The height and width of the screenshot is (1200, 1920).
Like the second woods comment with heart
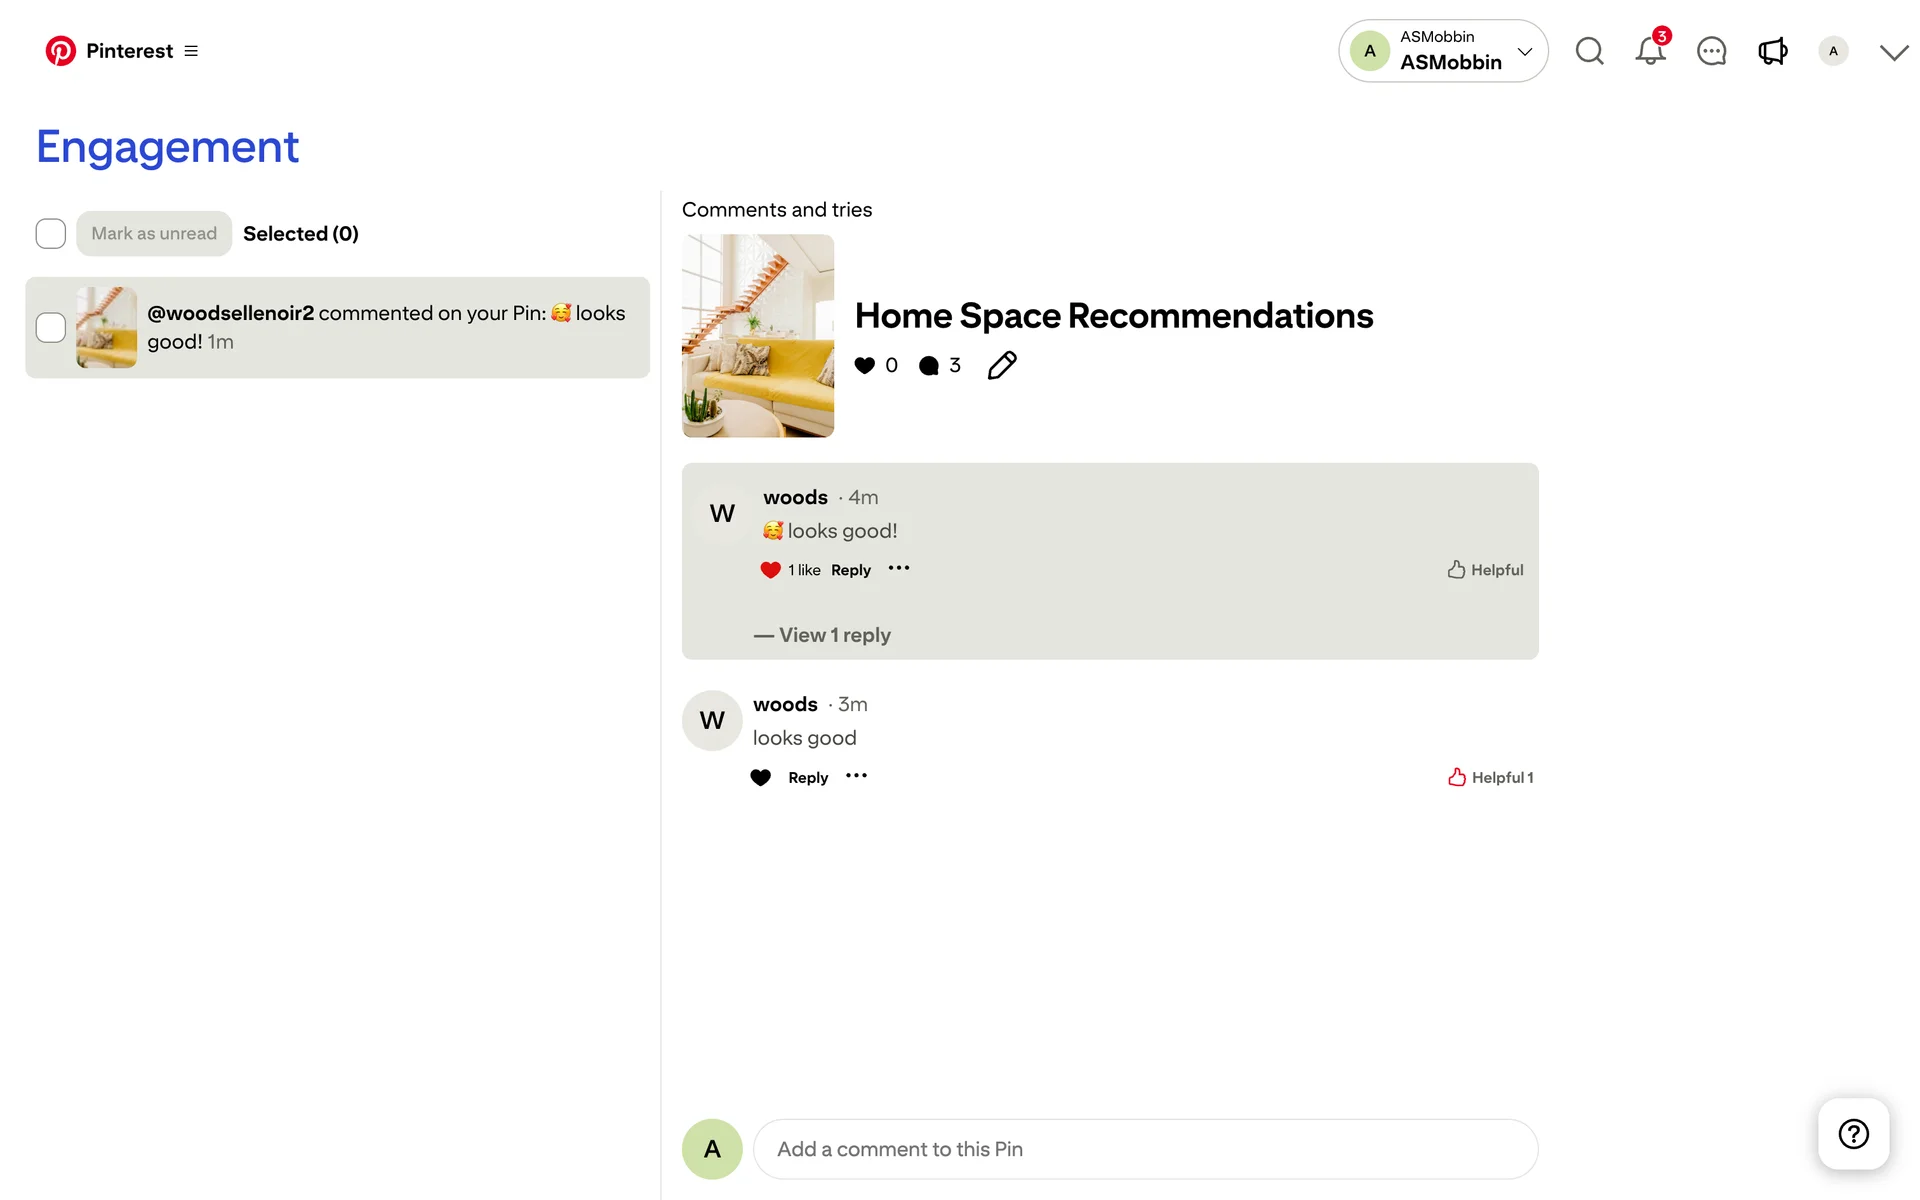761,777
